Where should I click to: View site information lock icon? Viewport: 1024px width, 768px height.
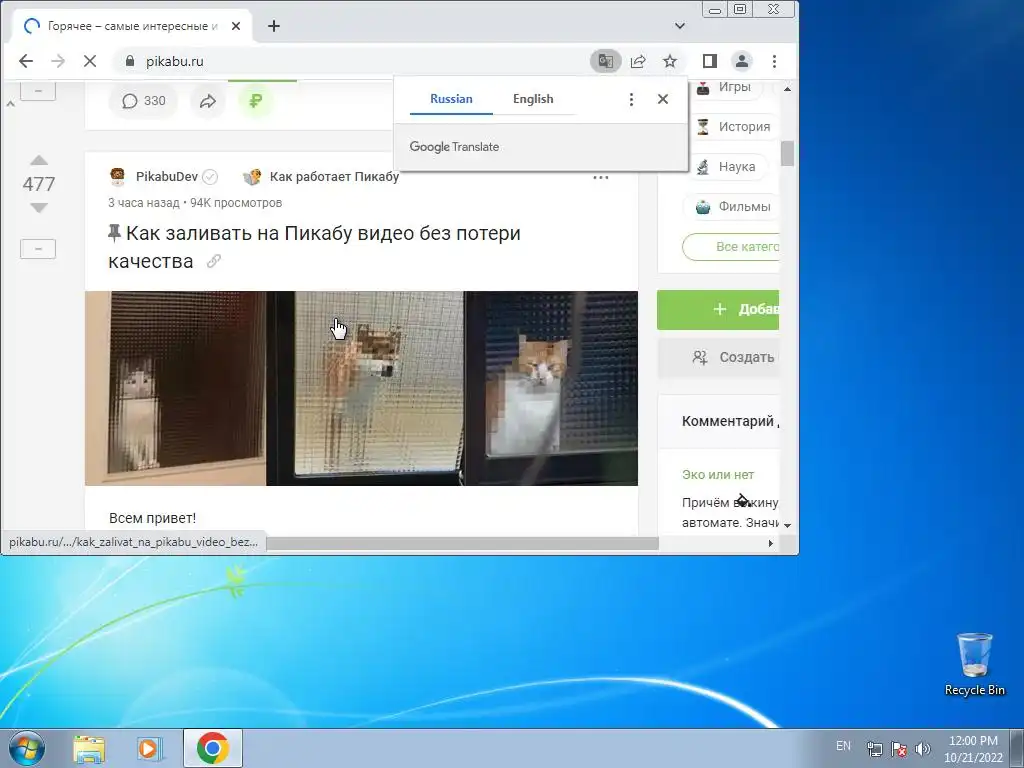click(129, 61)
